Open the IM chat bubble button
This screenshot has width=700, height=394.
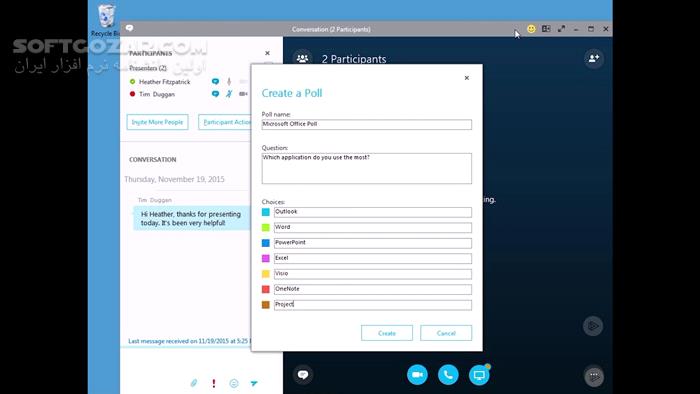(x=303, y=374)
